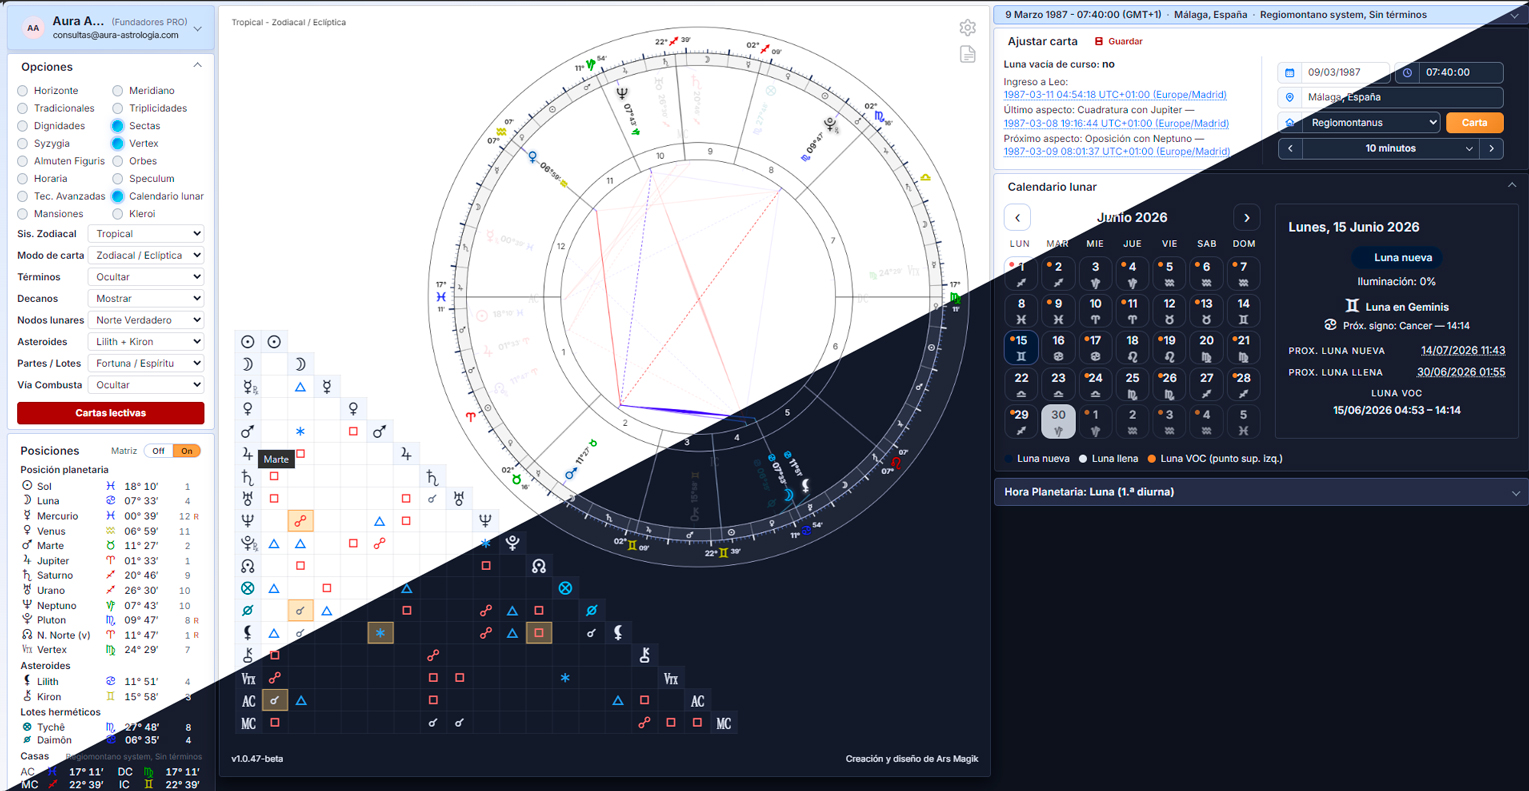Click the Part of Fortune row label in grid
The image size is (1529, 791).
(247, 588)
